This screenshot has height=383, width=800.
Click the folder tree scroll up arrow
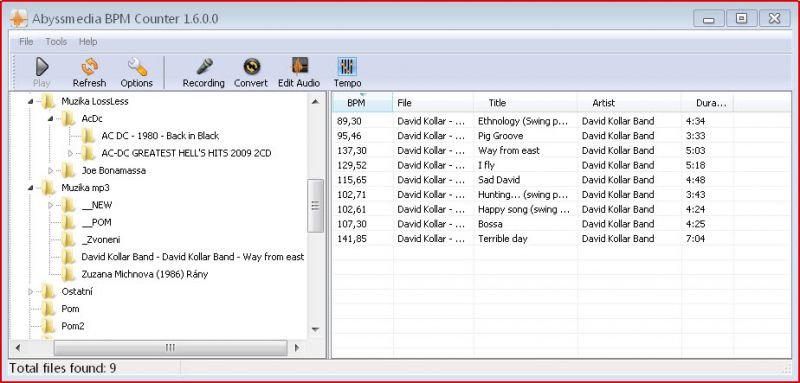point(315,101)
